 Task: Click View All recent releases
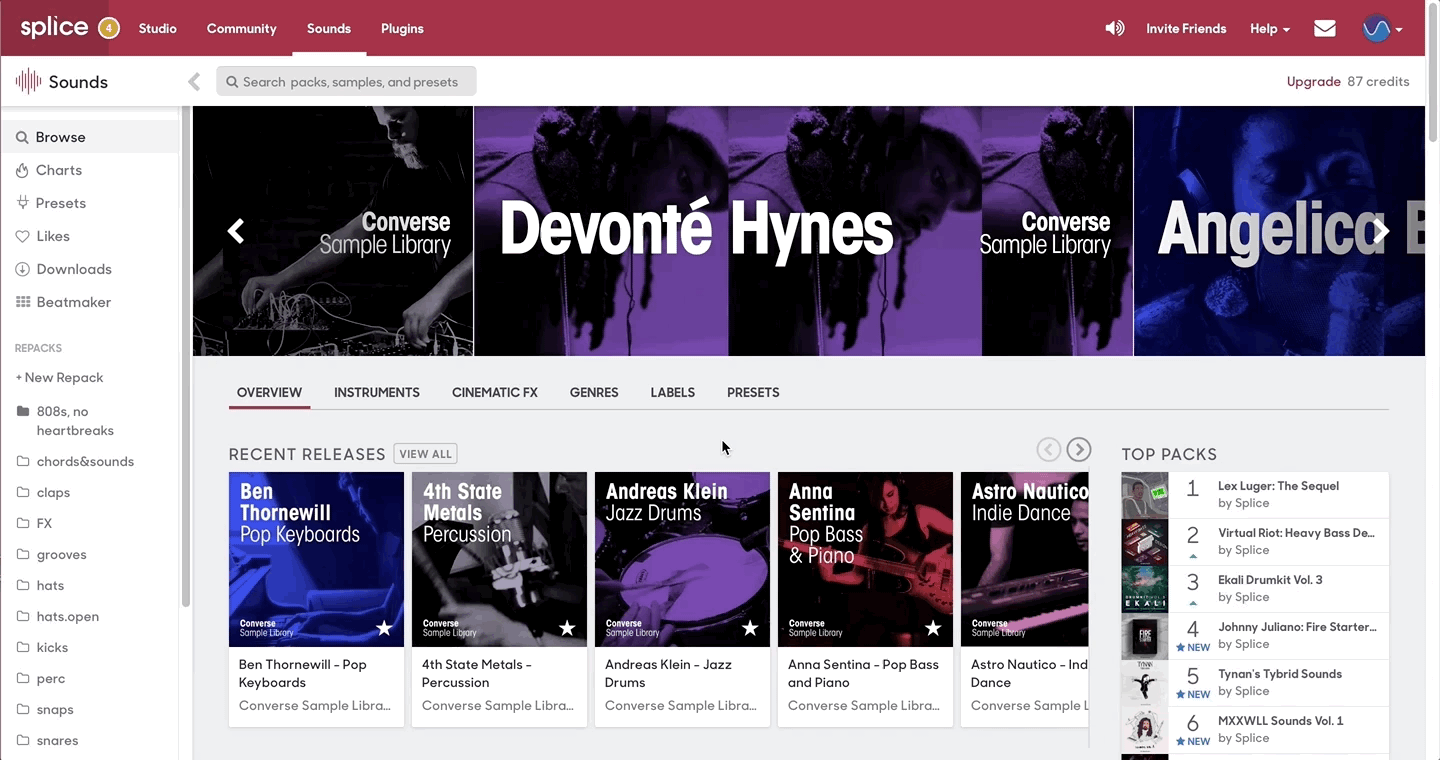426,454
